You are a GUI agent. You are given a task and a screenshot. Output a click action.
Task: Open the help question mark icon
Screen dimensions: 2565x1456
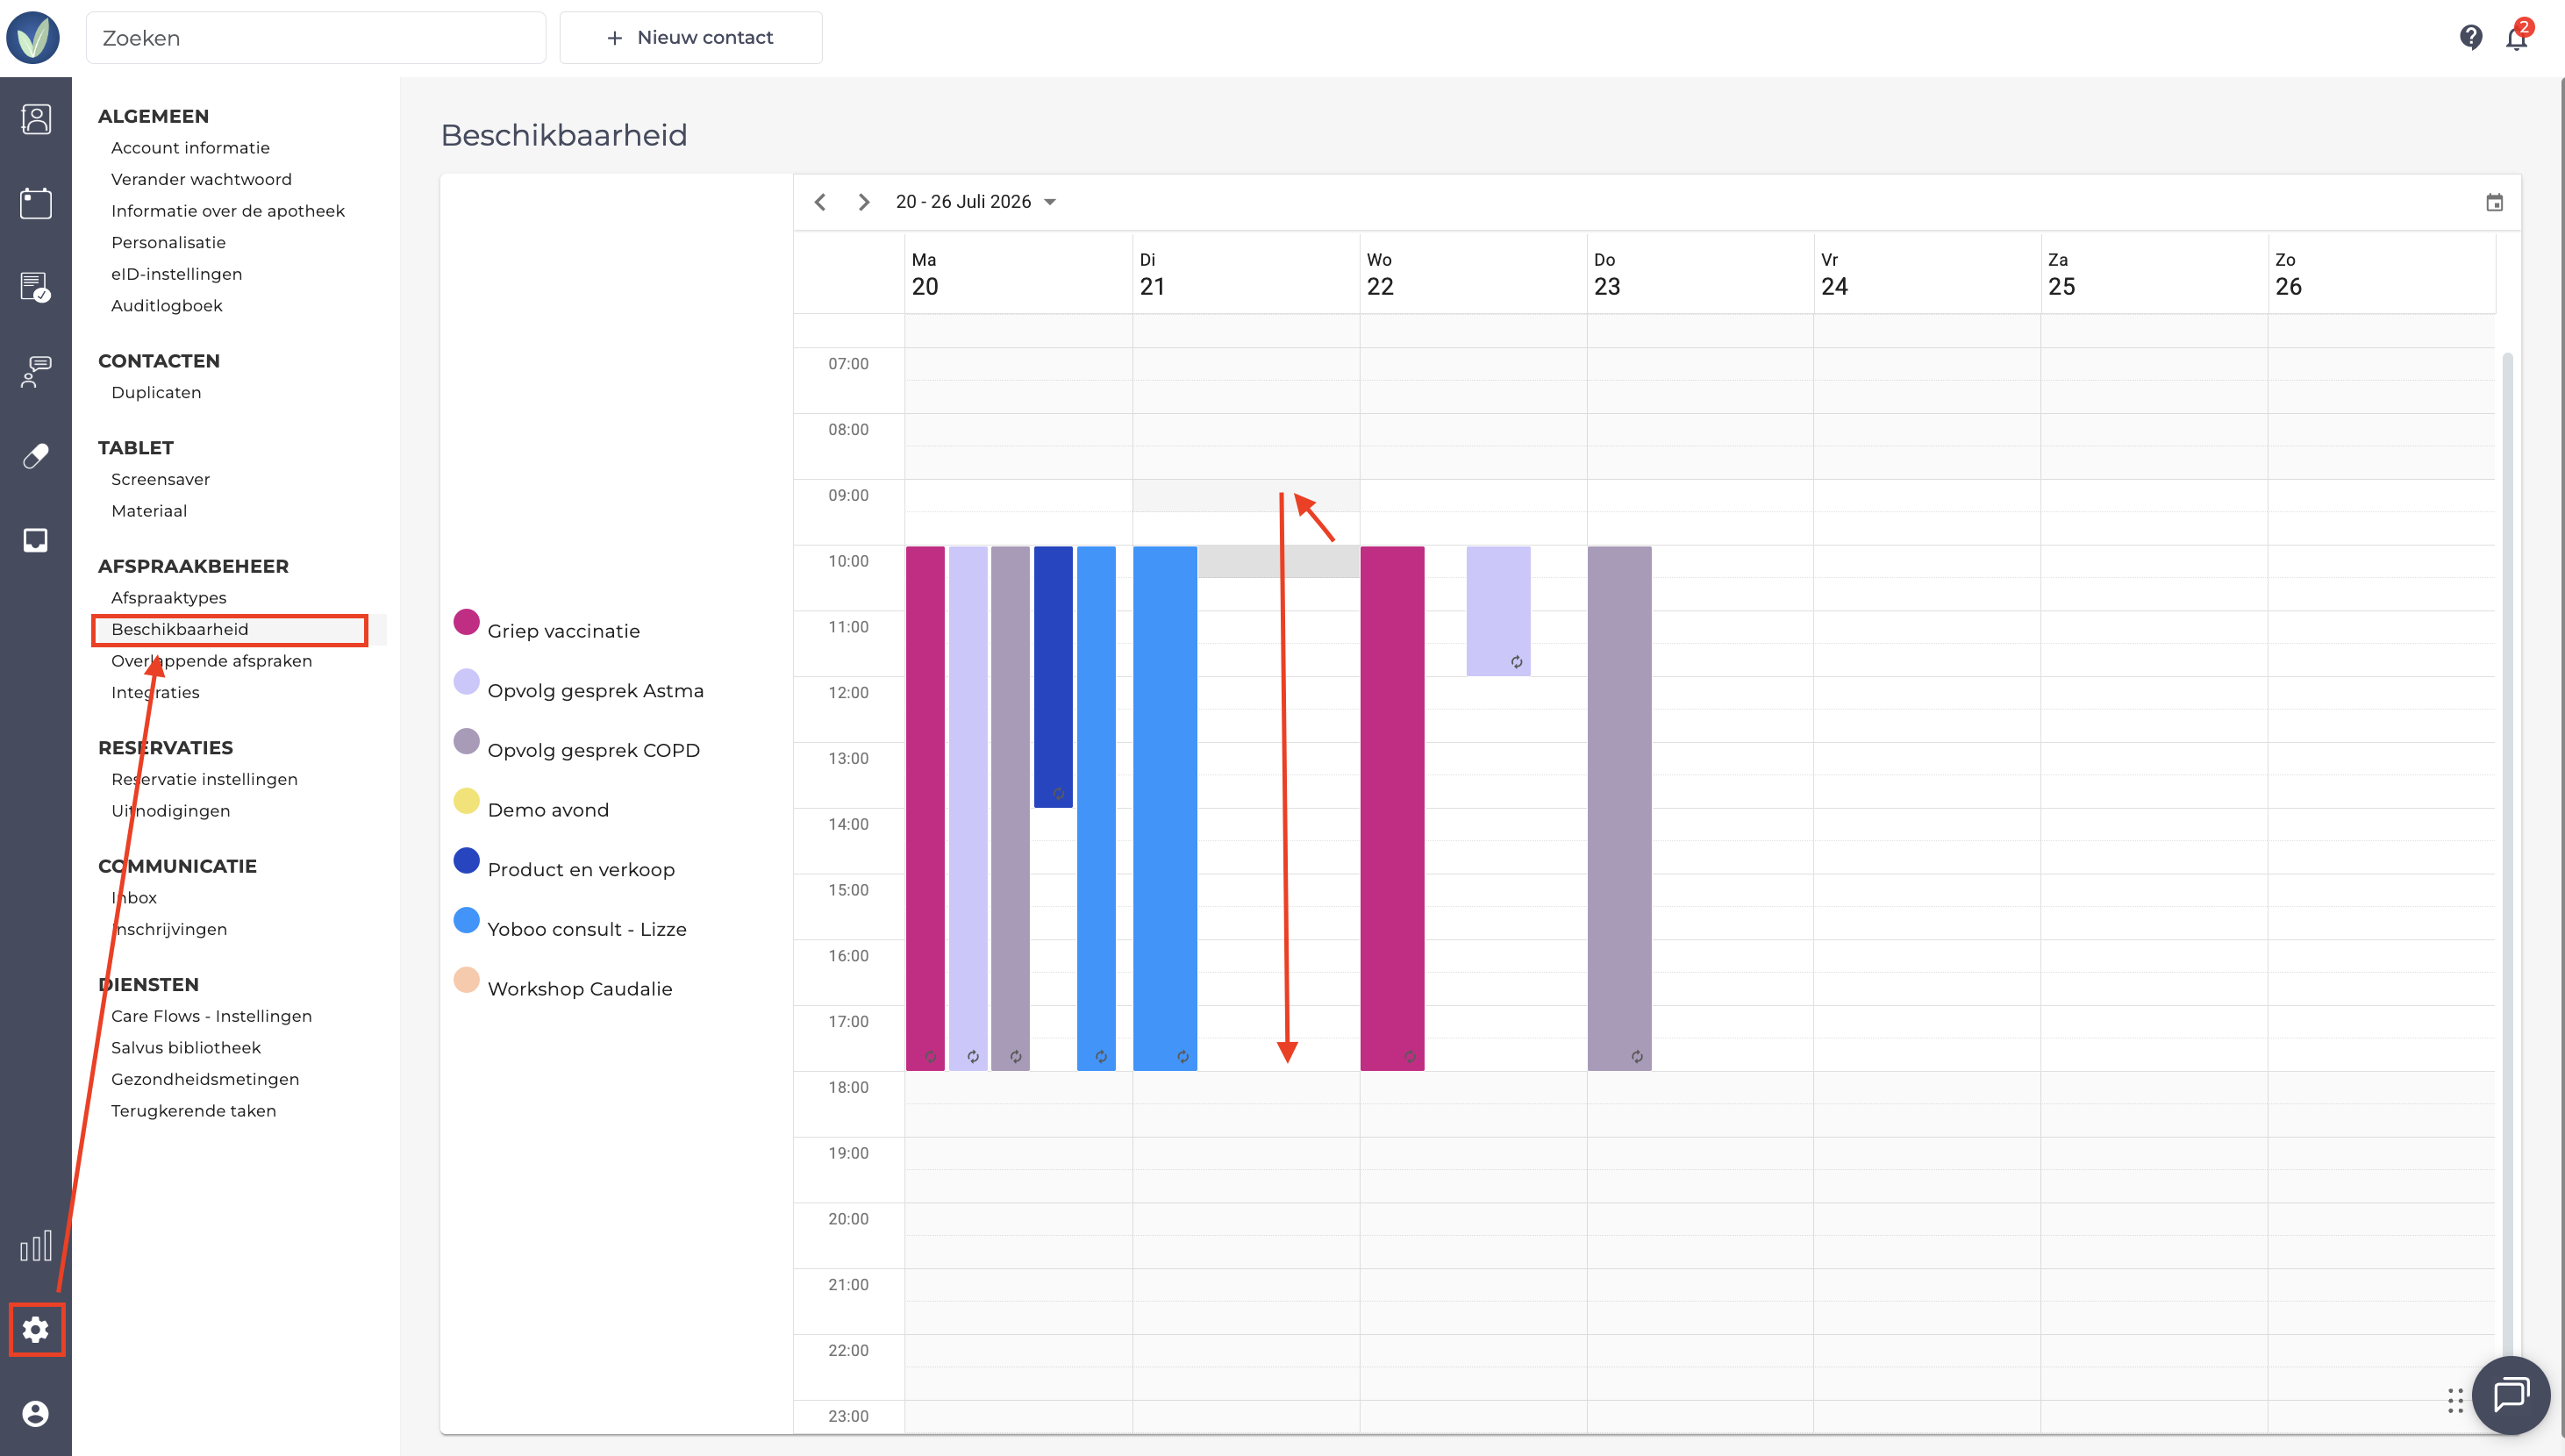click(x=2471, y=38)
